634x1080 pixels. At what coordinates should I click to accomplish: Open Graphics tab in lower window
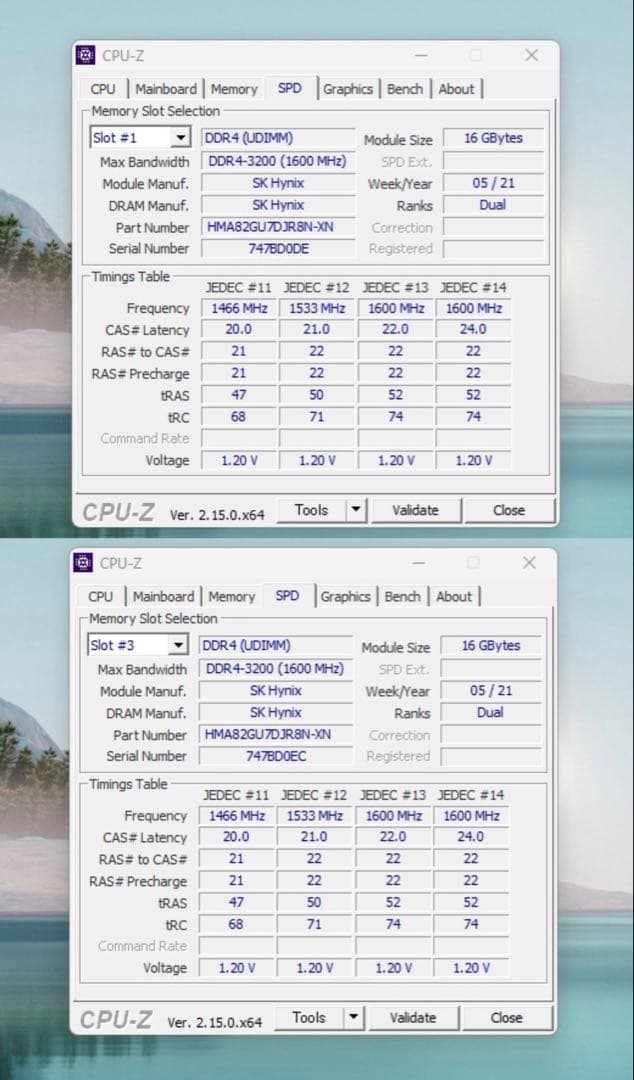tap(345, 596)
